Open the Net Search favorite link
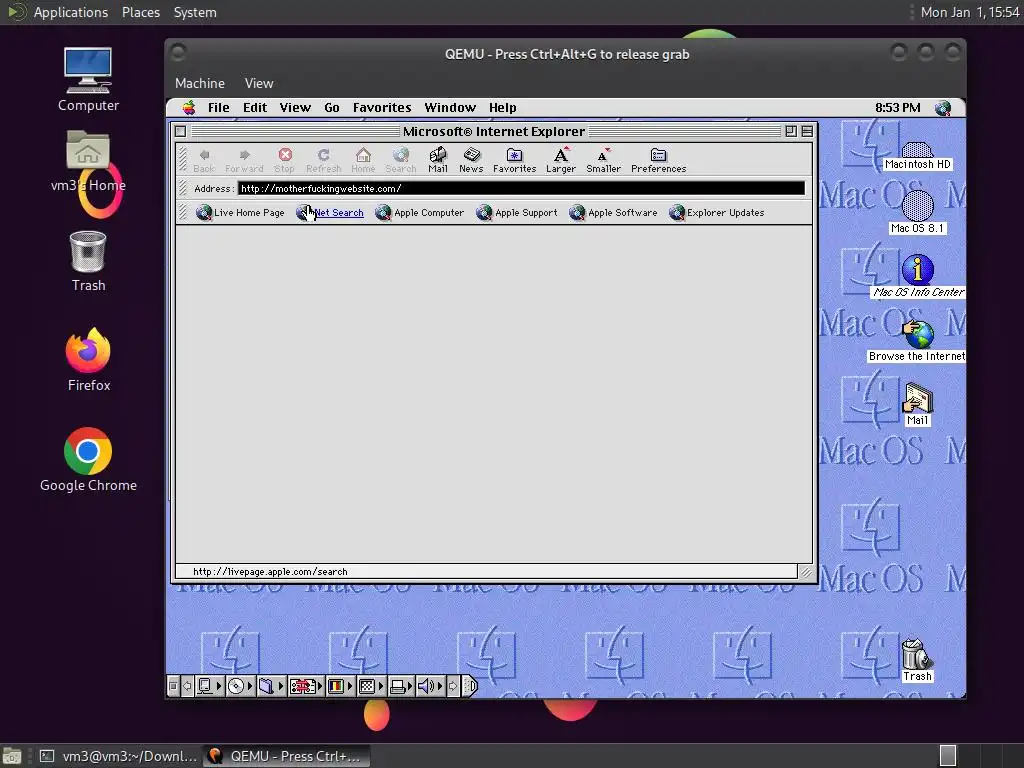1024x768 pixels. (330, 213)
